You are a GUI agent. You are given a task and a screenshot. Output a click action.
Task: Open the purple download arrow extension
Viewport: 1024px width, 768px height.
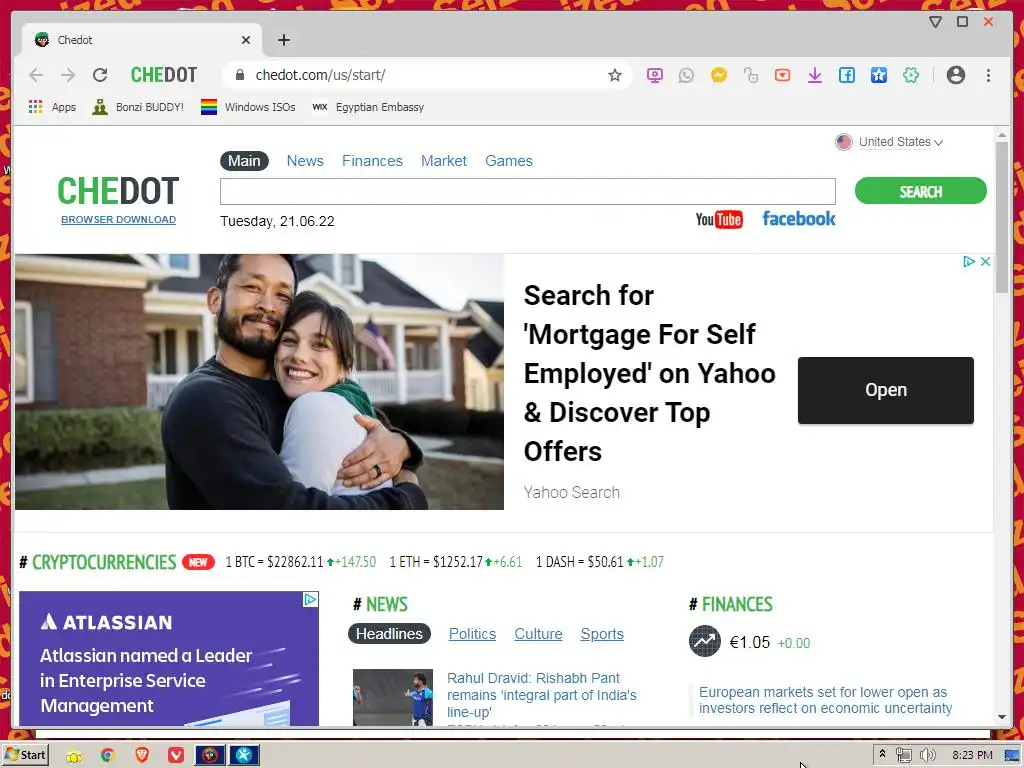tap(814, 75)
